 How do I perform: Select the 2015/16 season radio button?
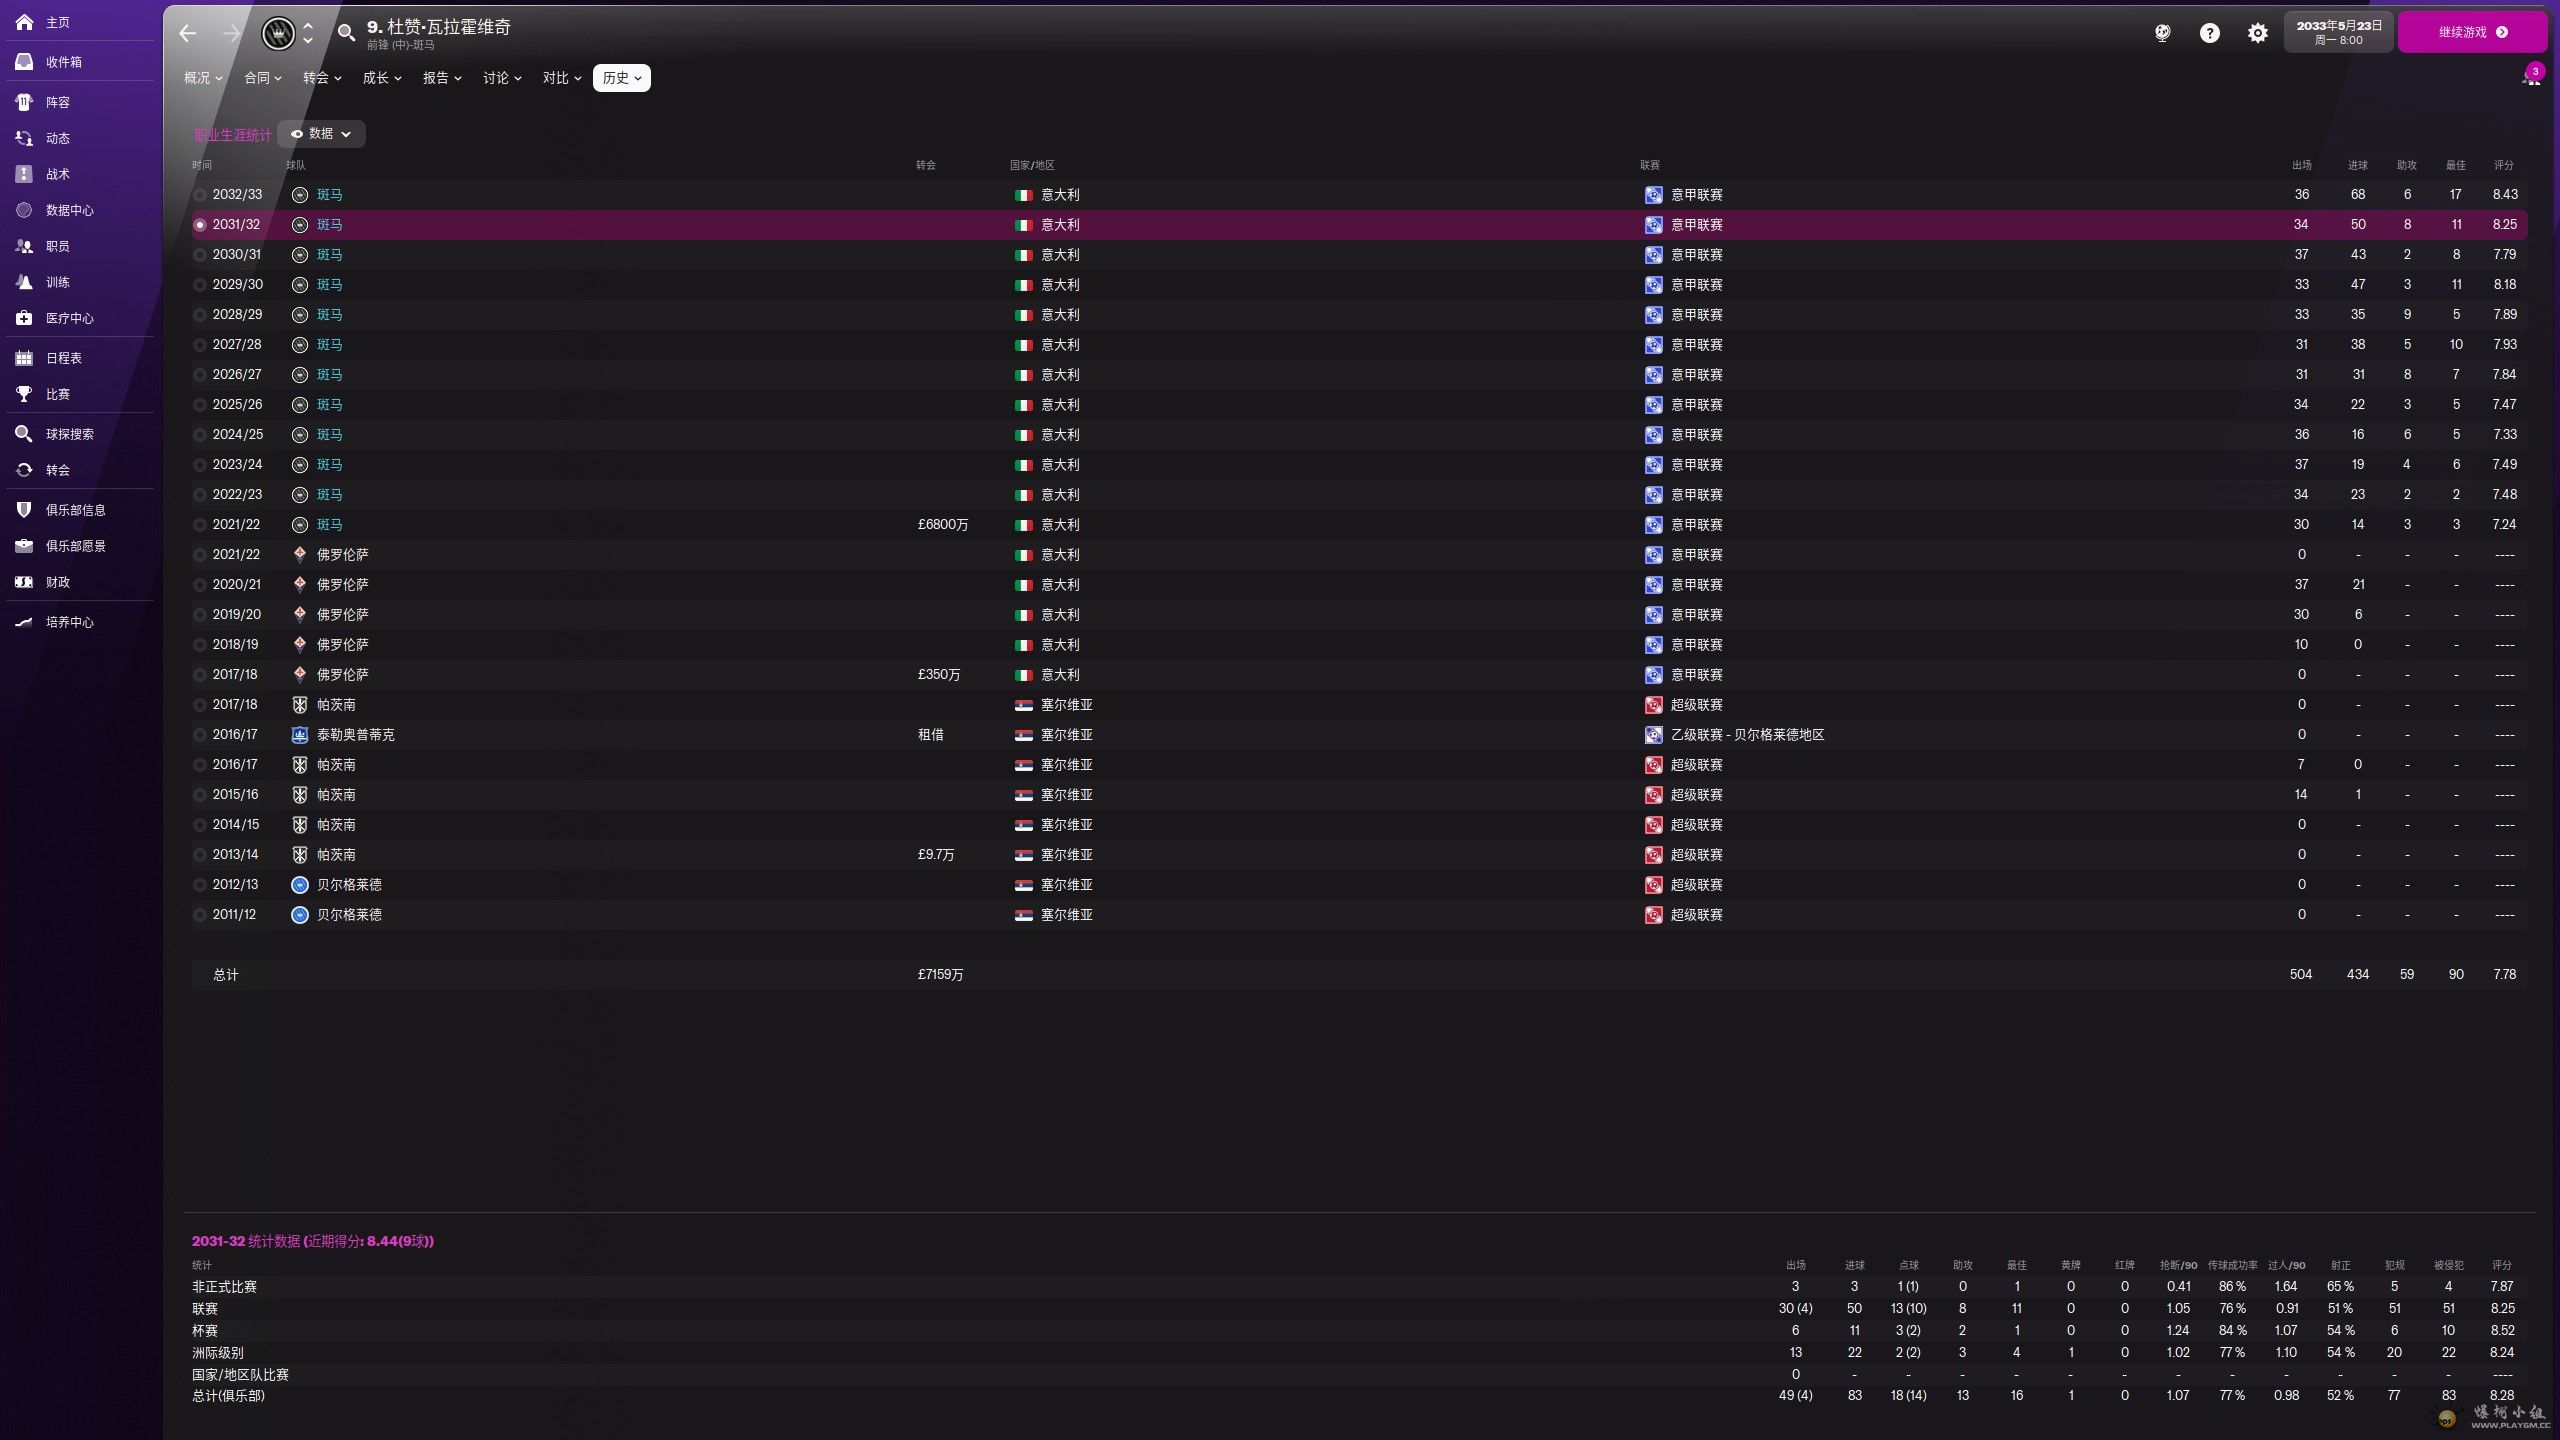(x=200, y=795)
